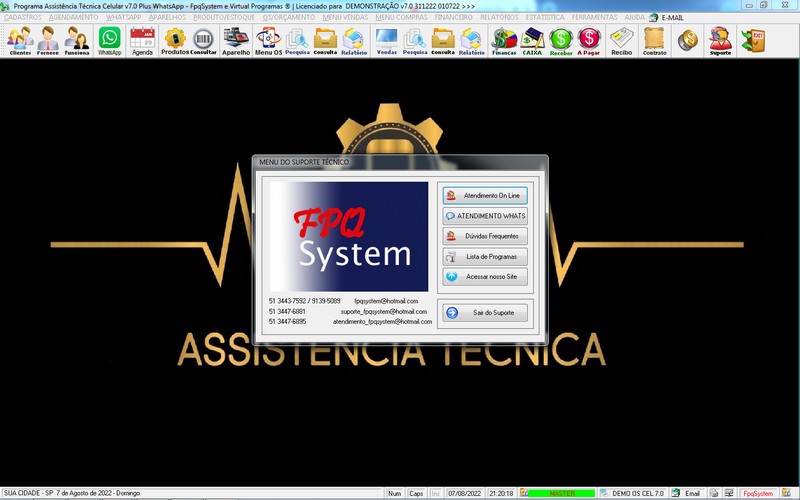800x500 pixels.
Task: Click Acessar nosso Site button
Action: click(x=485, y=277)
